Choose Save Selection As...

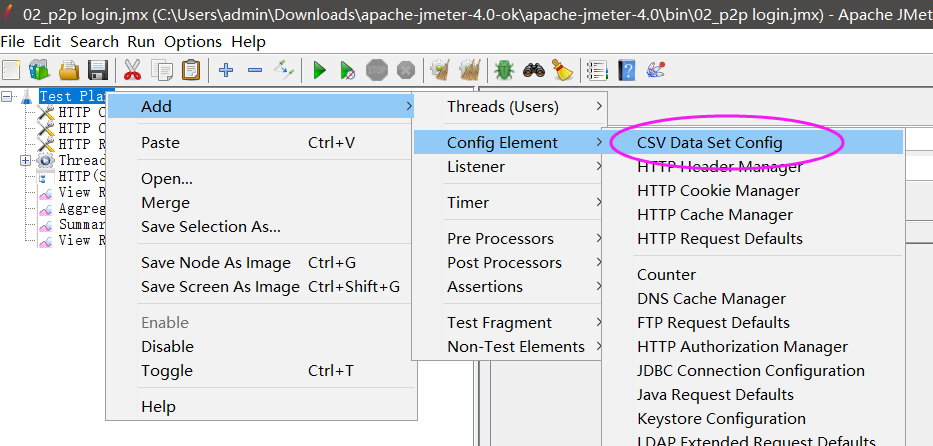click(261, 227)
